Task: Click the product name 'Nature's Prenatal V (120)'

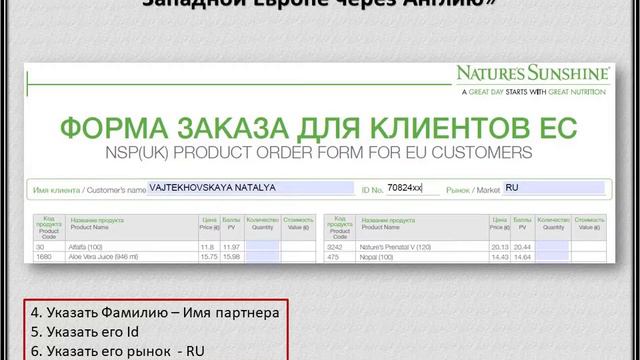Action: click(x=395, y=247)
